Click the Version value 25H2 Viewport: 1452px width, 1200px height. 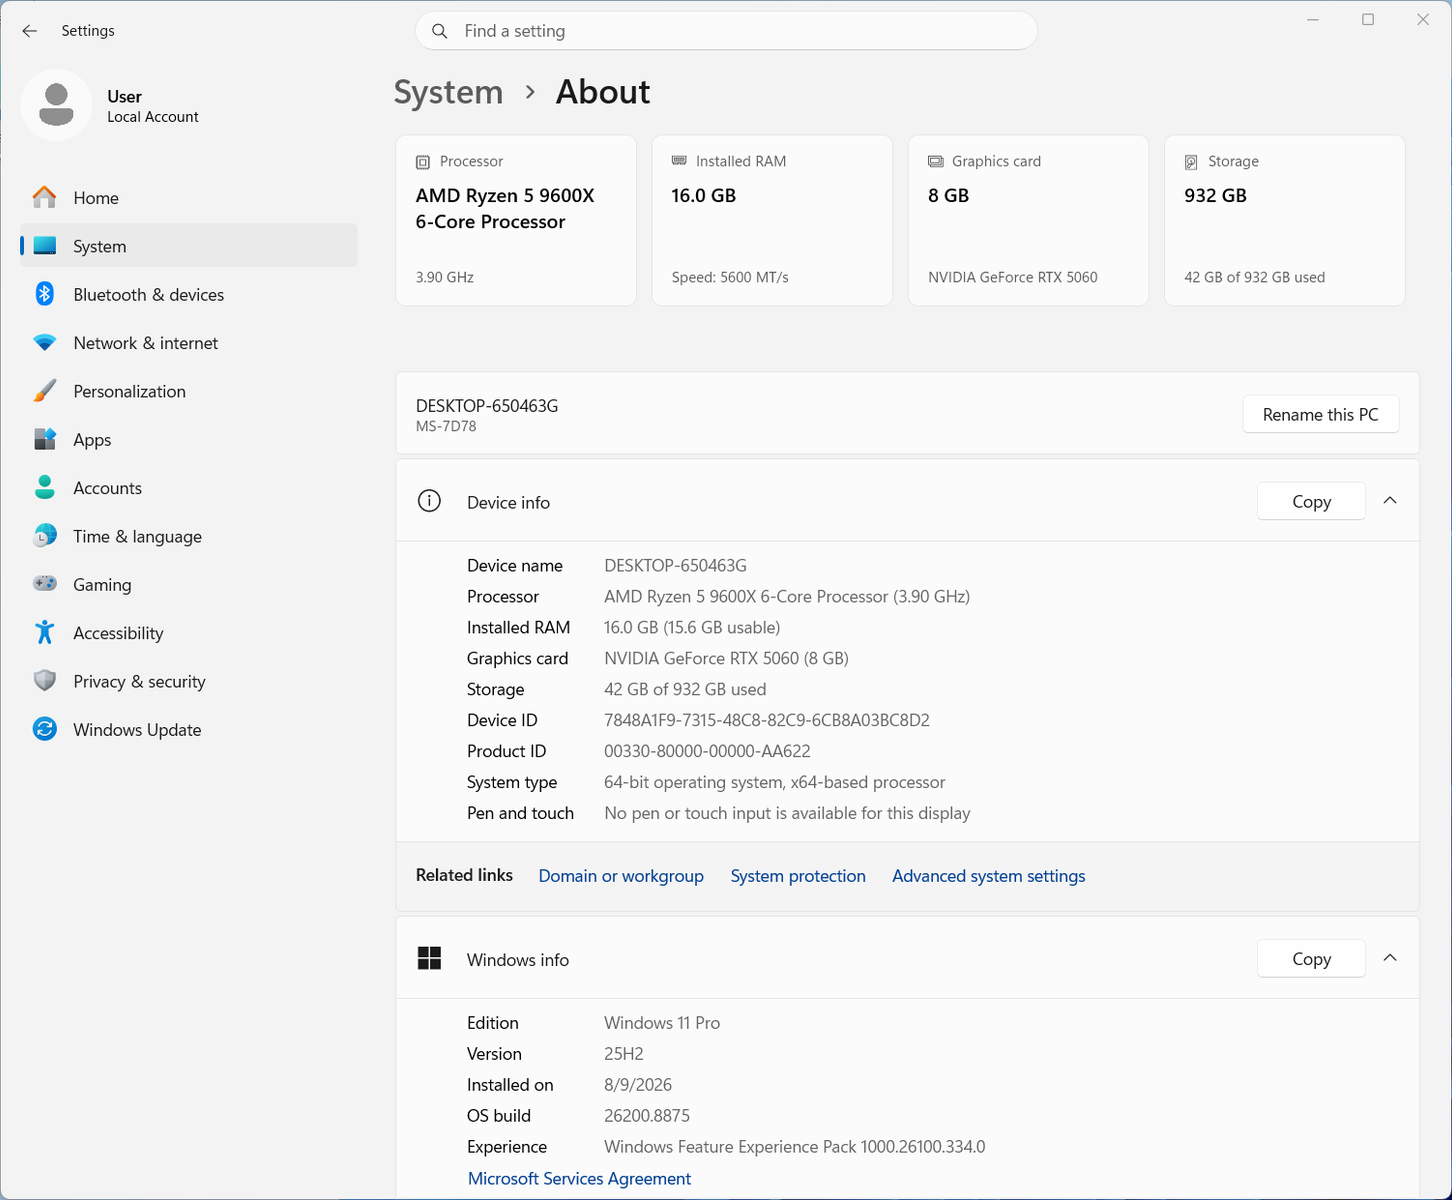[624, 1054]
